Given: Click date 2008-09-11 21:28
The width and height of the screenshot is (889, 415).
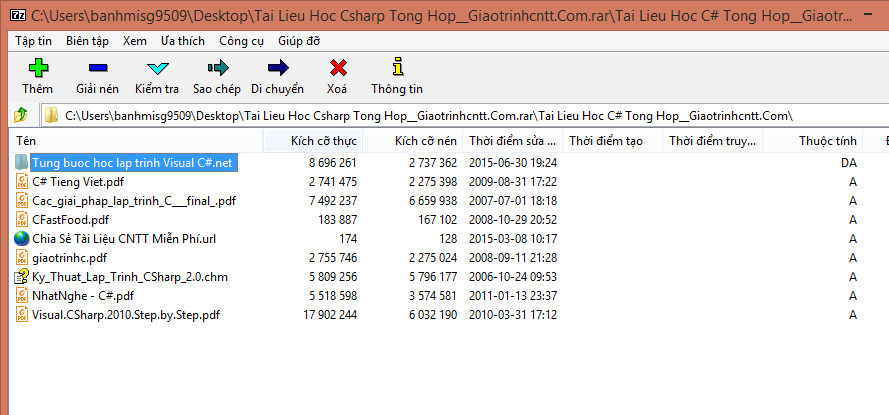Looking at the screenshot, I should [513, 258].
